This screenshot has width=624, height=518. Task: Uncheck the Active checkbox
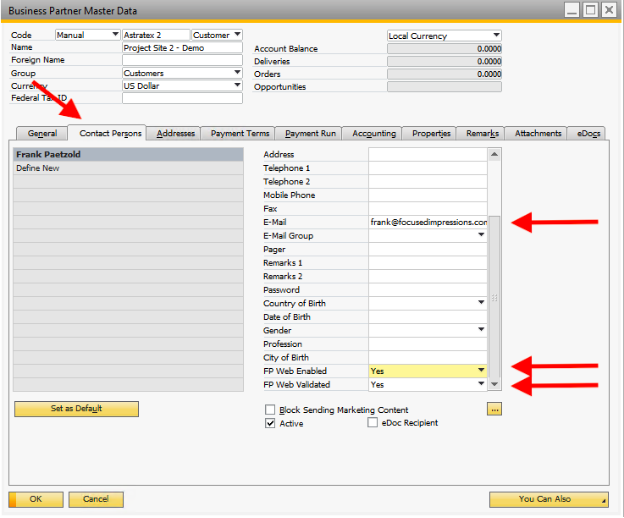(x=270, y=423)
